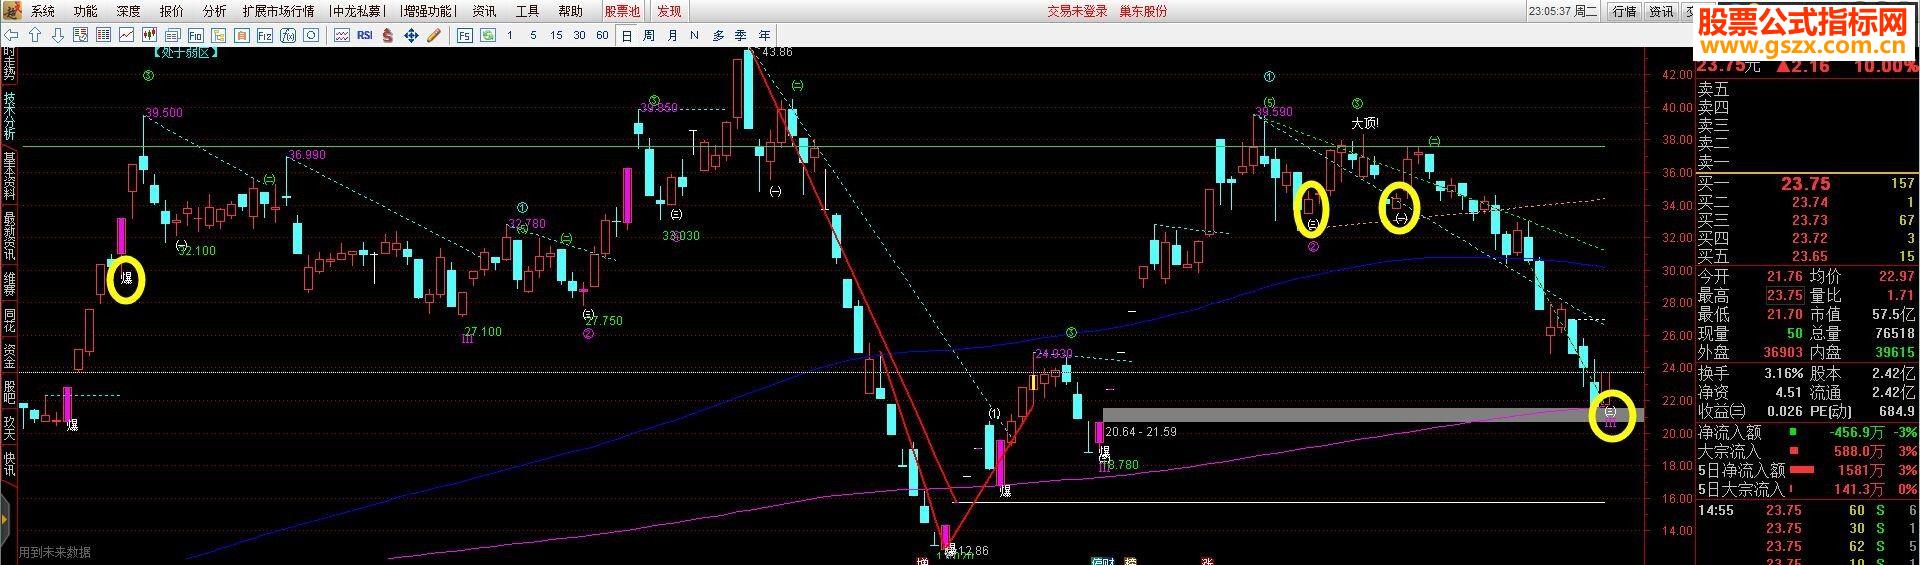
Task: Select the 60-minute period
Action: click(602, 35)
